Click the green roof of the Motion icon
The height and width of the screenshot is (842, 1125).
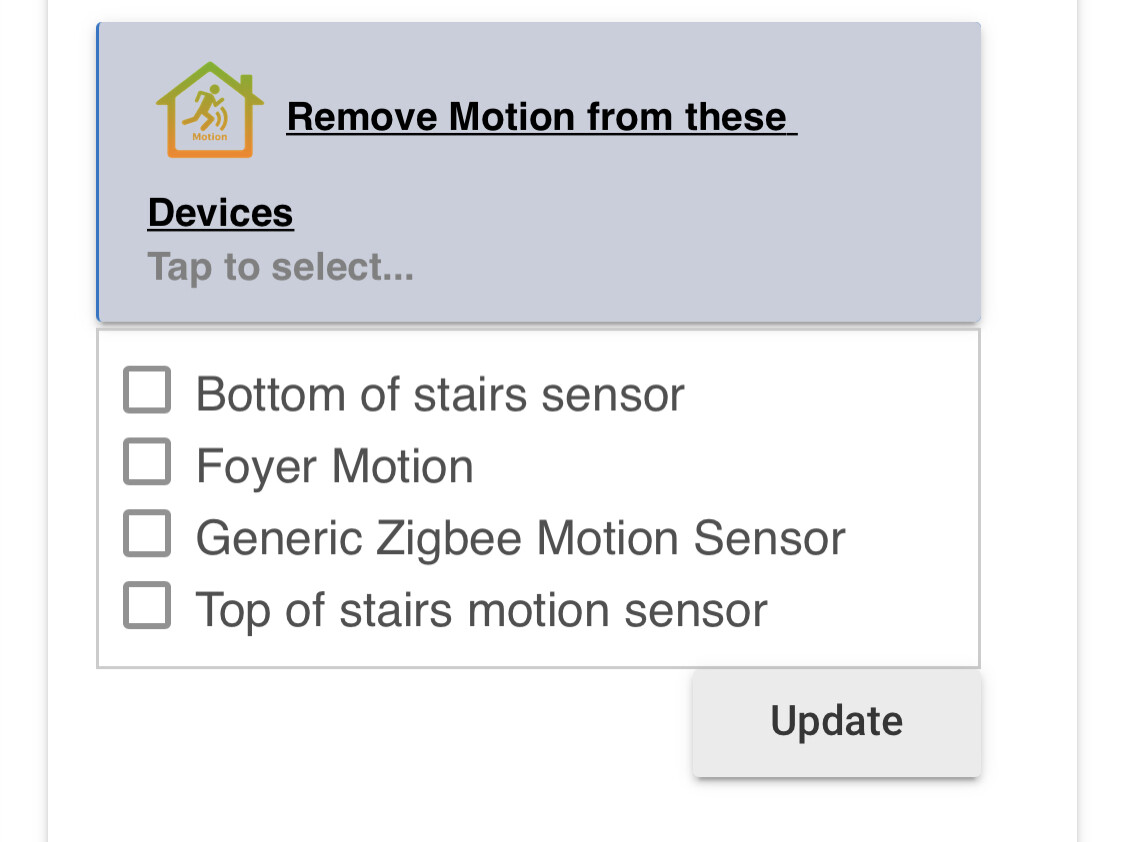210,80
